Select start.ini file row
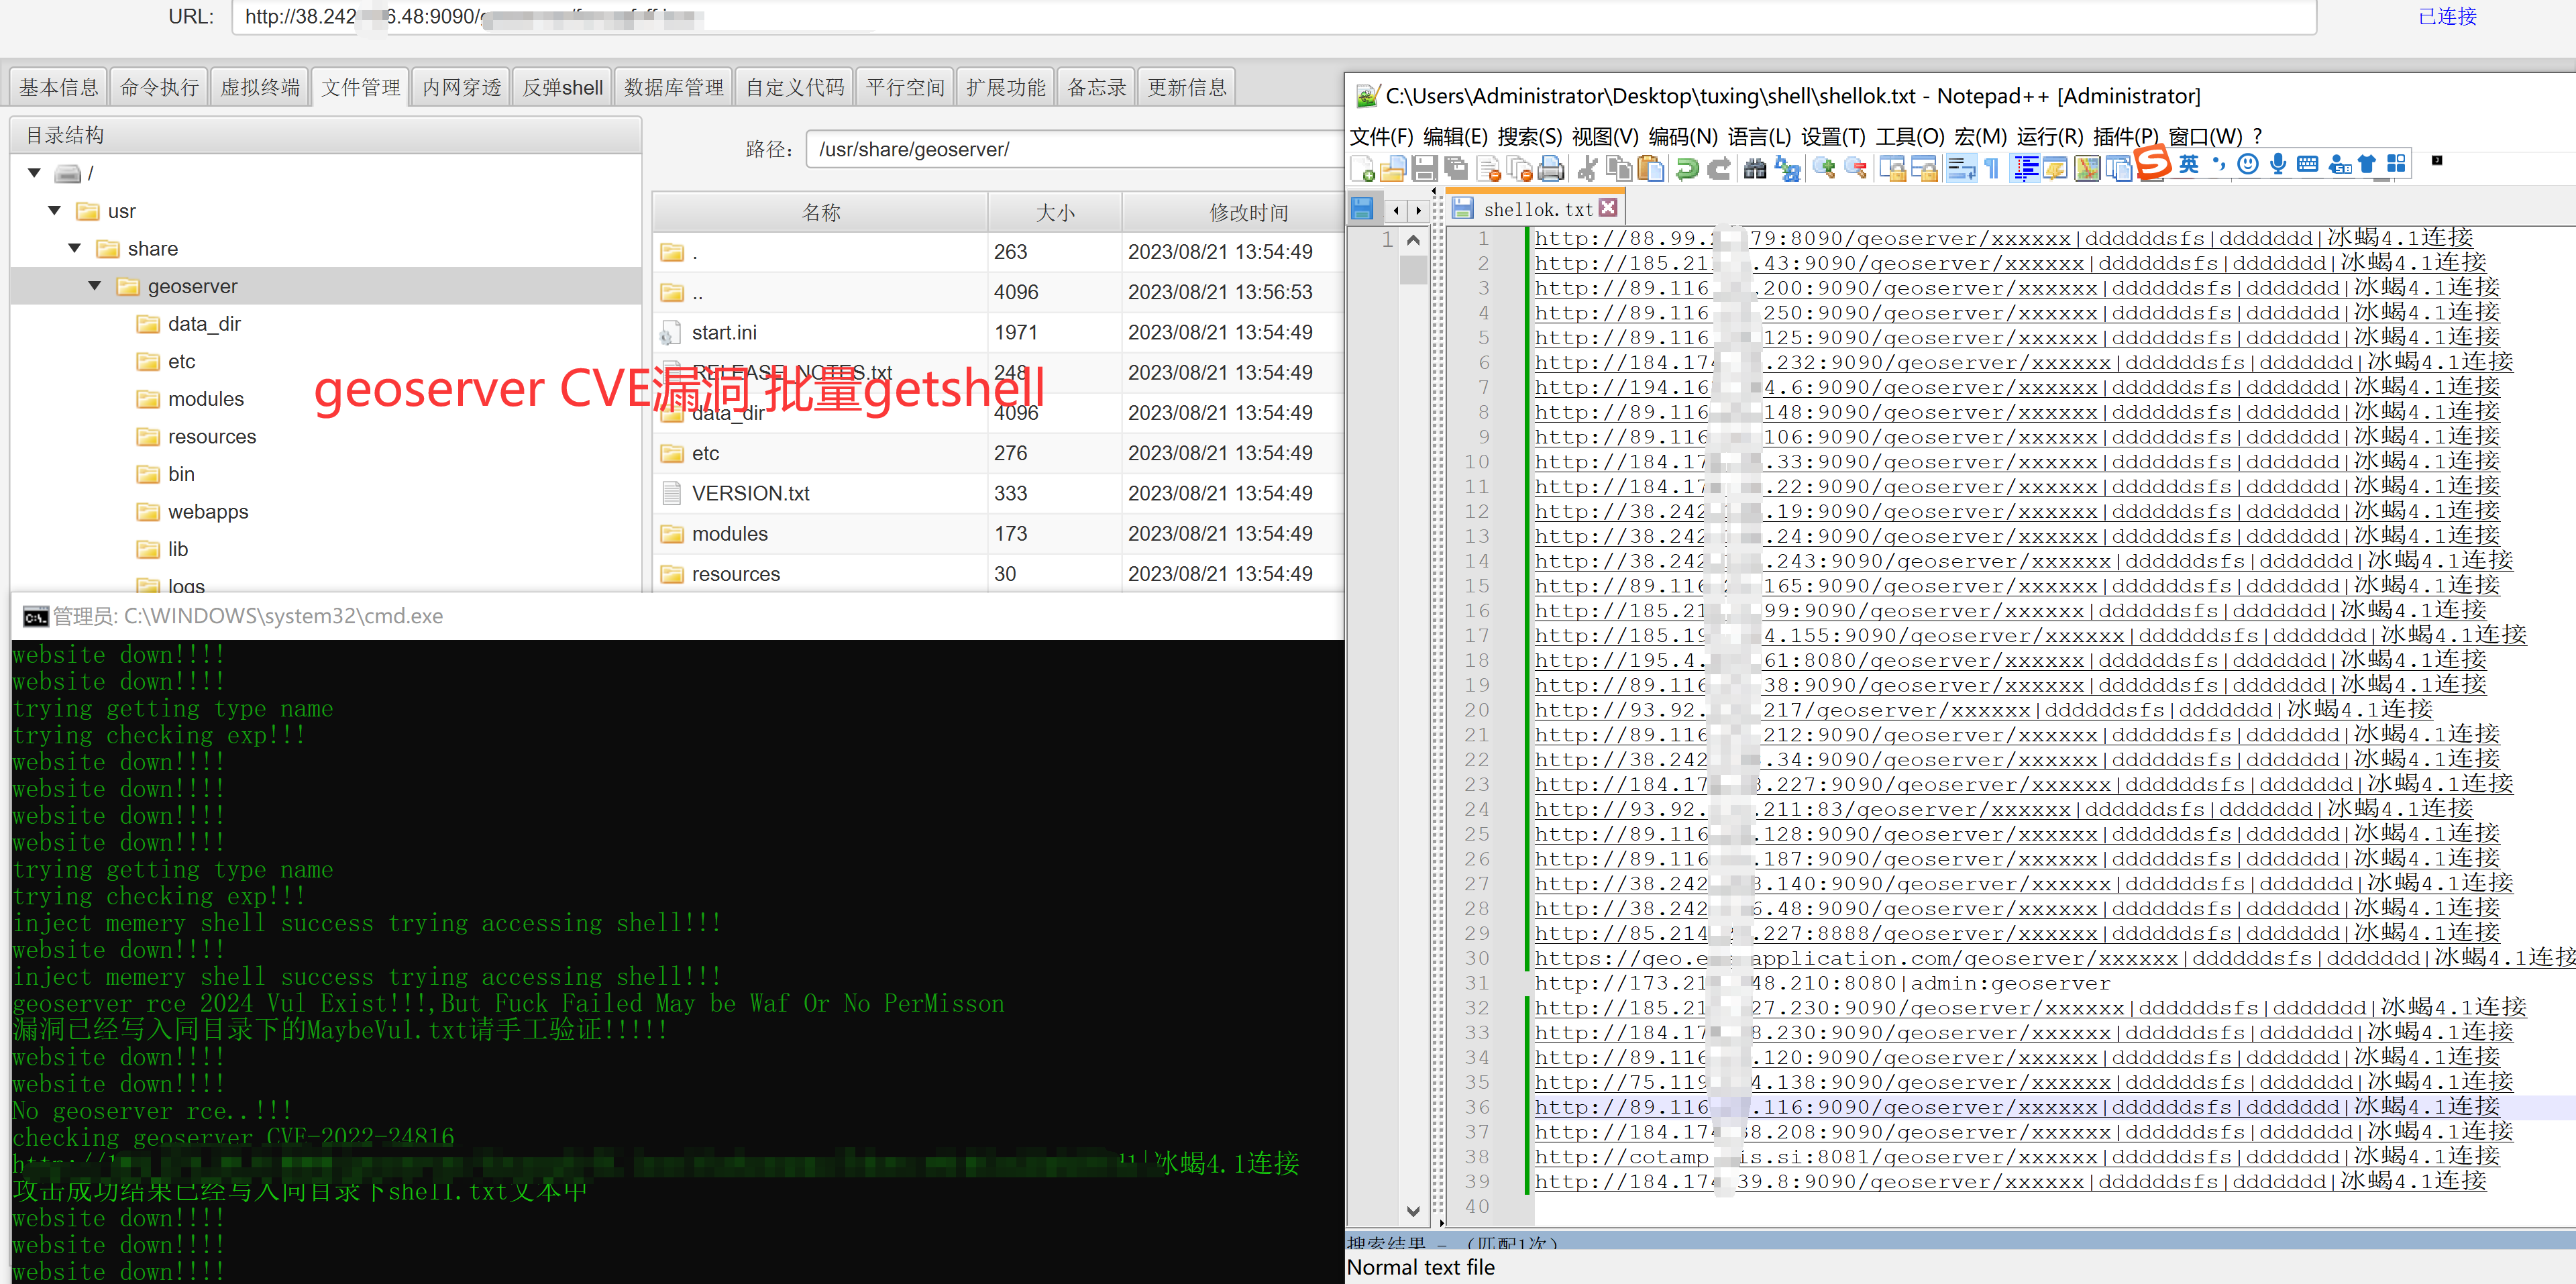This screenshot has height=1284, width=2576. tap(997, 332)
